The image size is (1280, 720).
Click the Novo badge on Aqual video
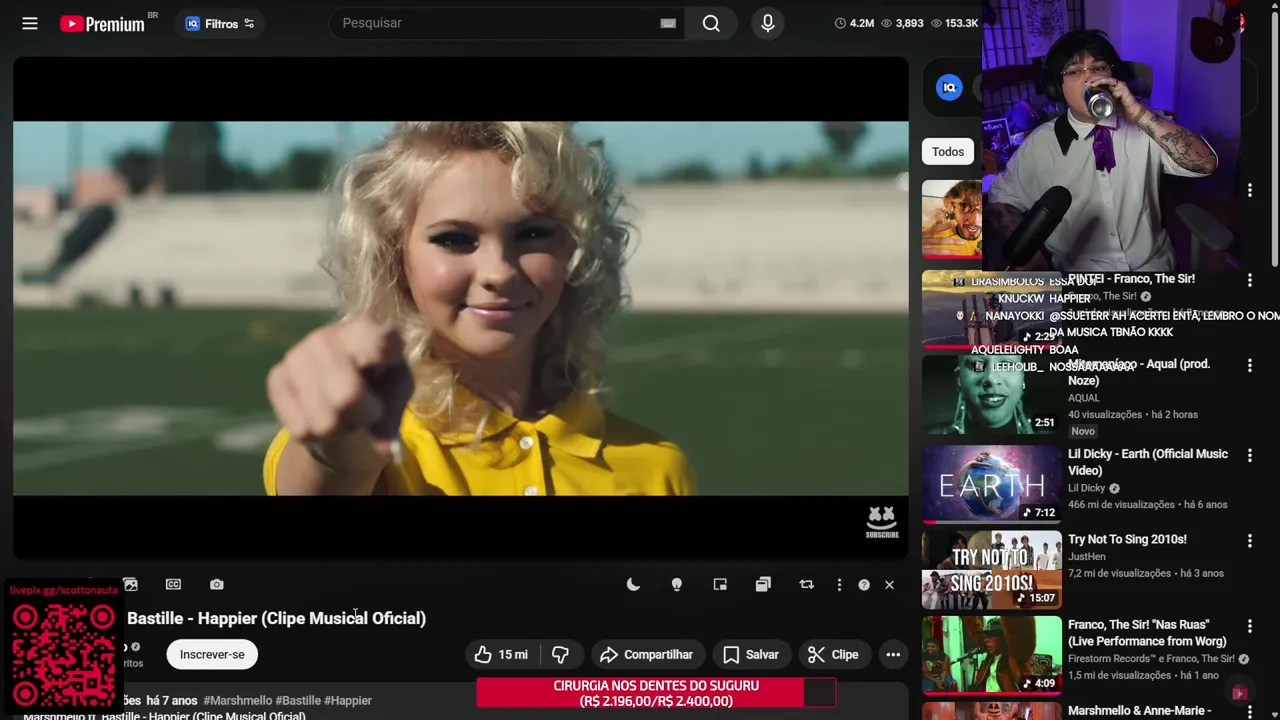1083,431
